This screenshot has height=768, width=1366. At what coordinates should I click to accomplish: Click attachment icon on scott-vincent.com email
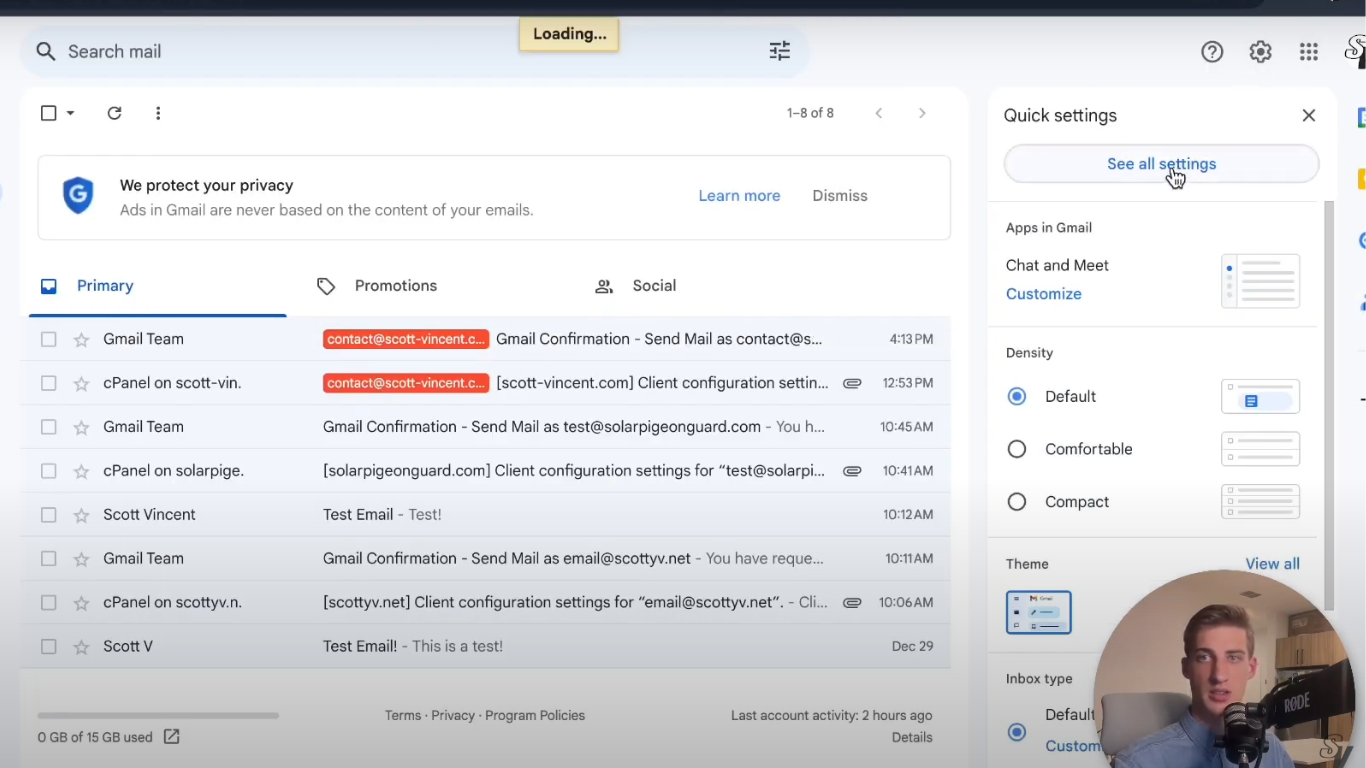pyautogui.click(x=852, y=383)
